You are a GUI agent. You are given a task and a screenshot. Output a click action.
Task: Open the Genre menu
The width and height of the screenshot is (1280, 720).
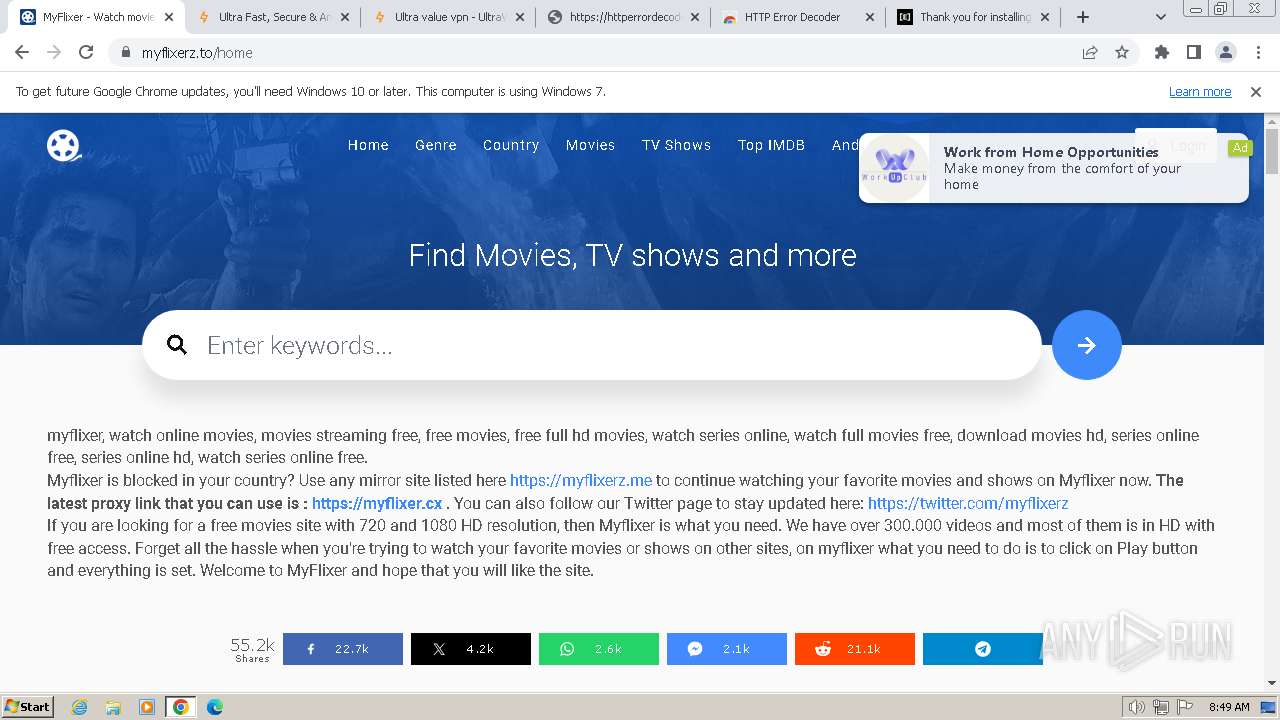436,145
